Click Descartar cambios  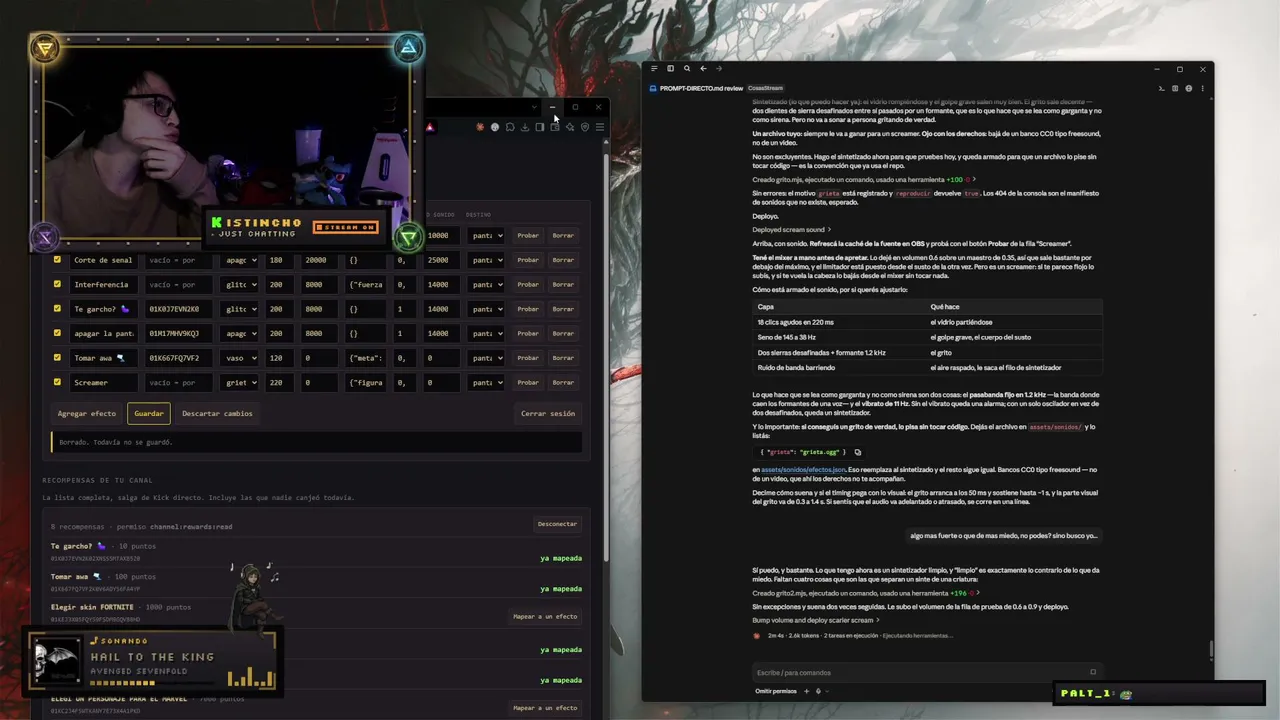click(x=217, y=413)
